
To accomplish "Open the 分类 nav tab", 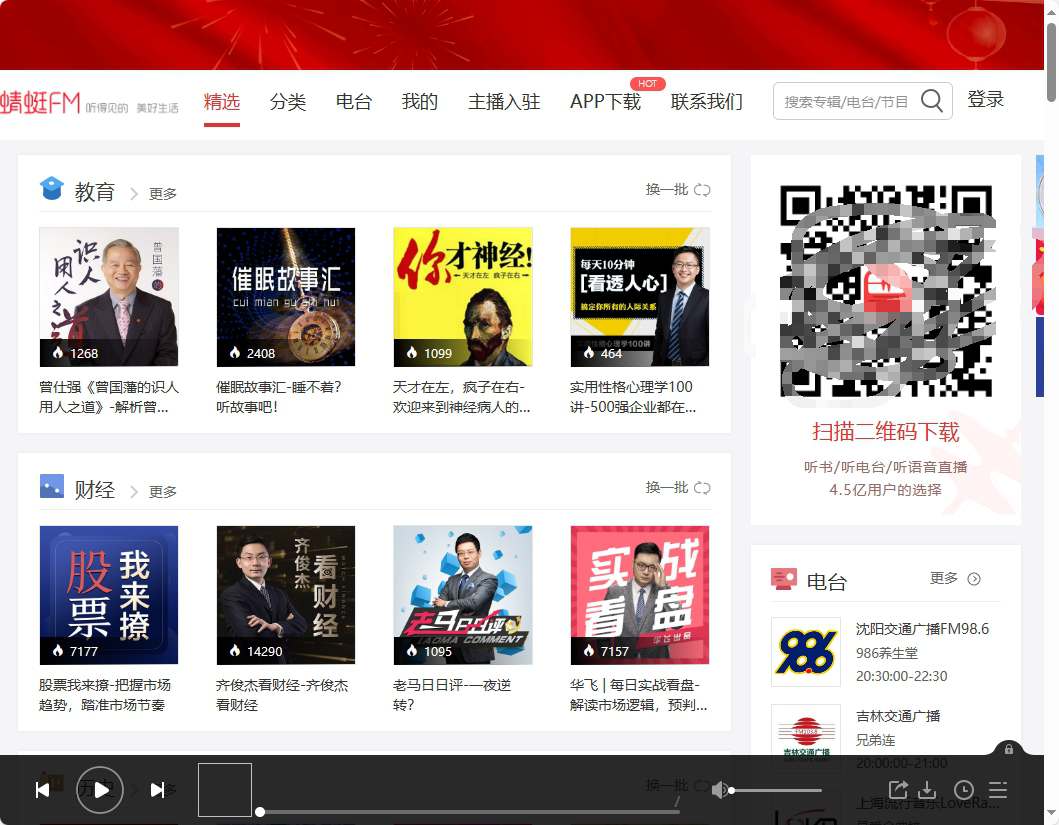I will (288, 102).
